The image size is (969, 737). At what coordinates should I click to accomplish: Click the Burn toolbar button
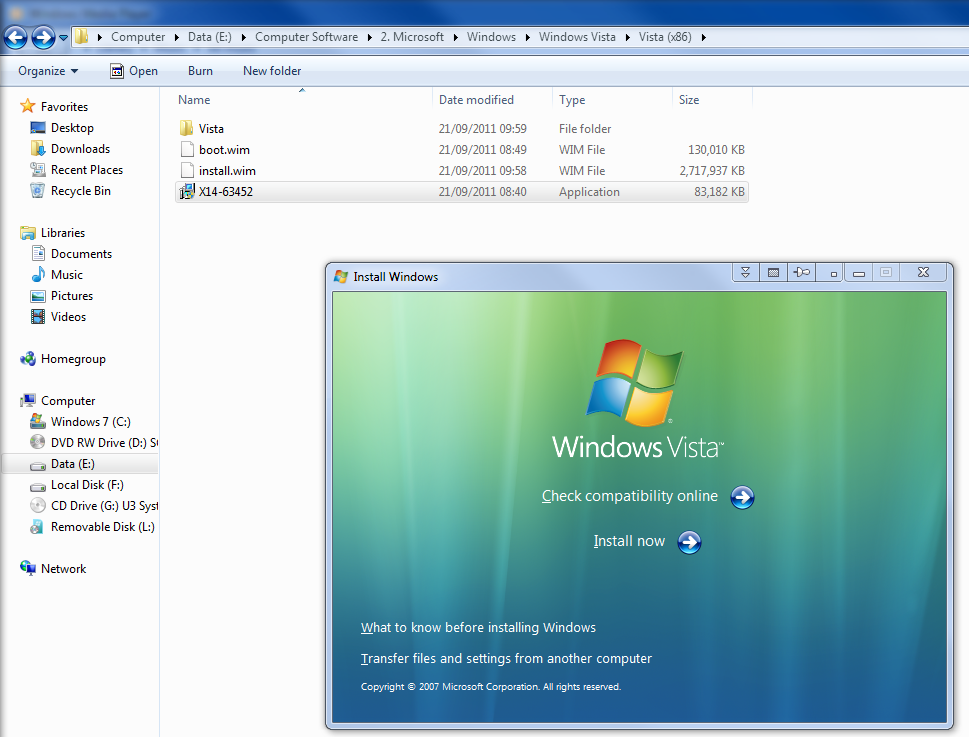(200, 71)
